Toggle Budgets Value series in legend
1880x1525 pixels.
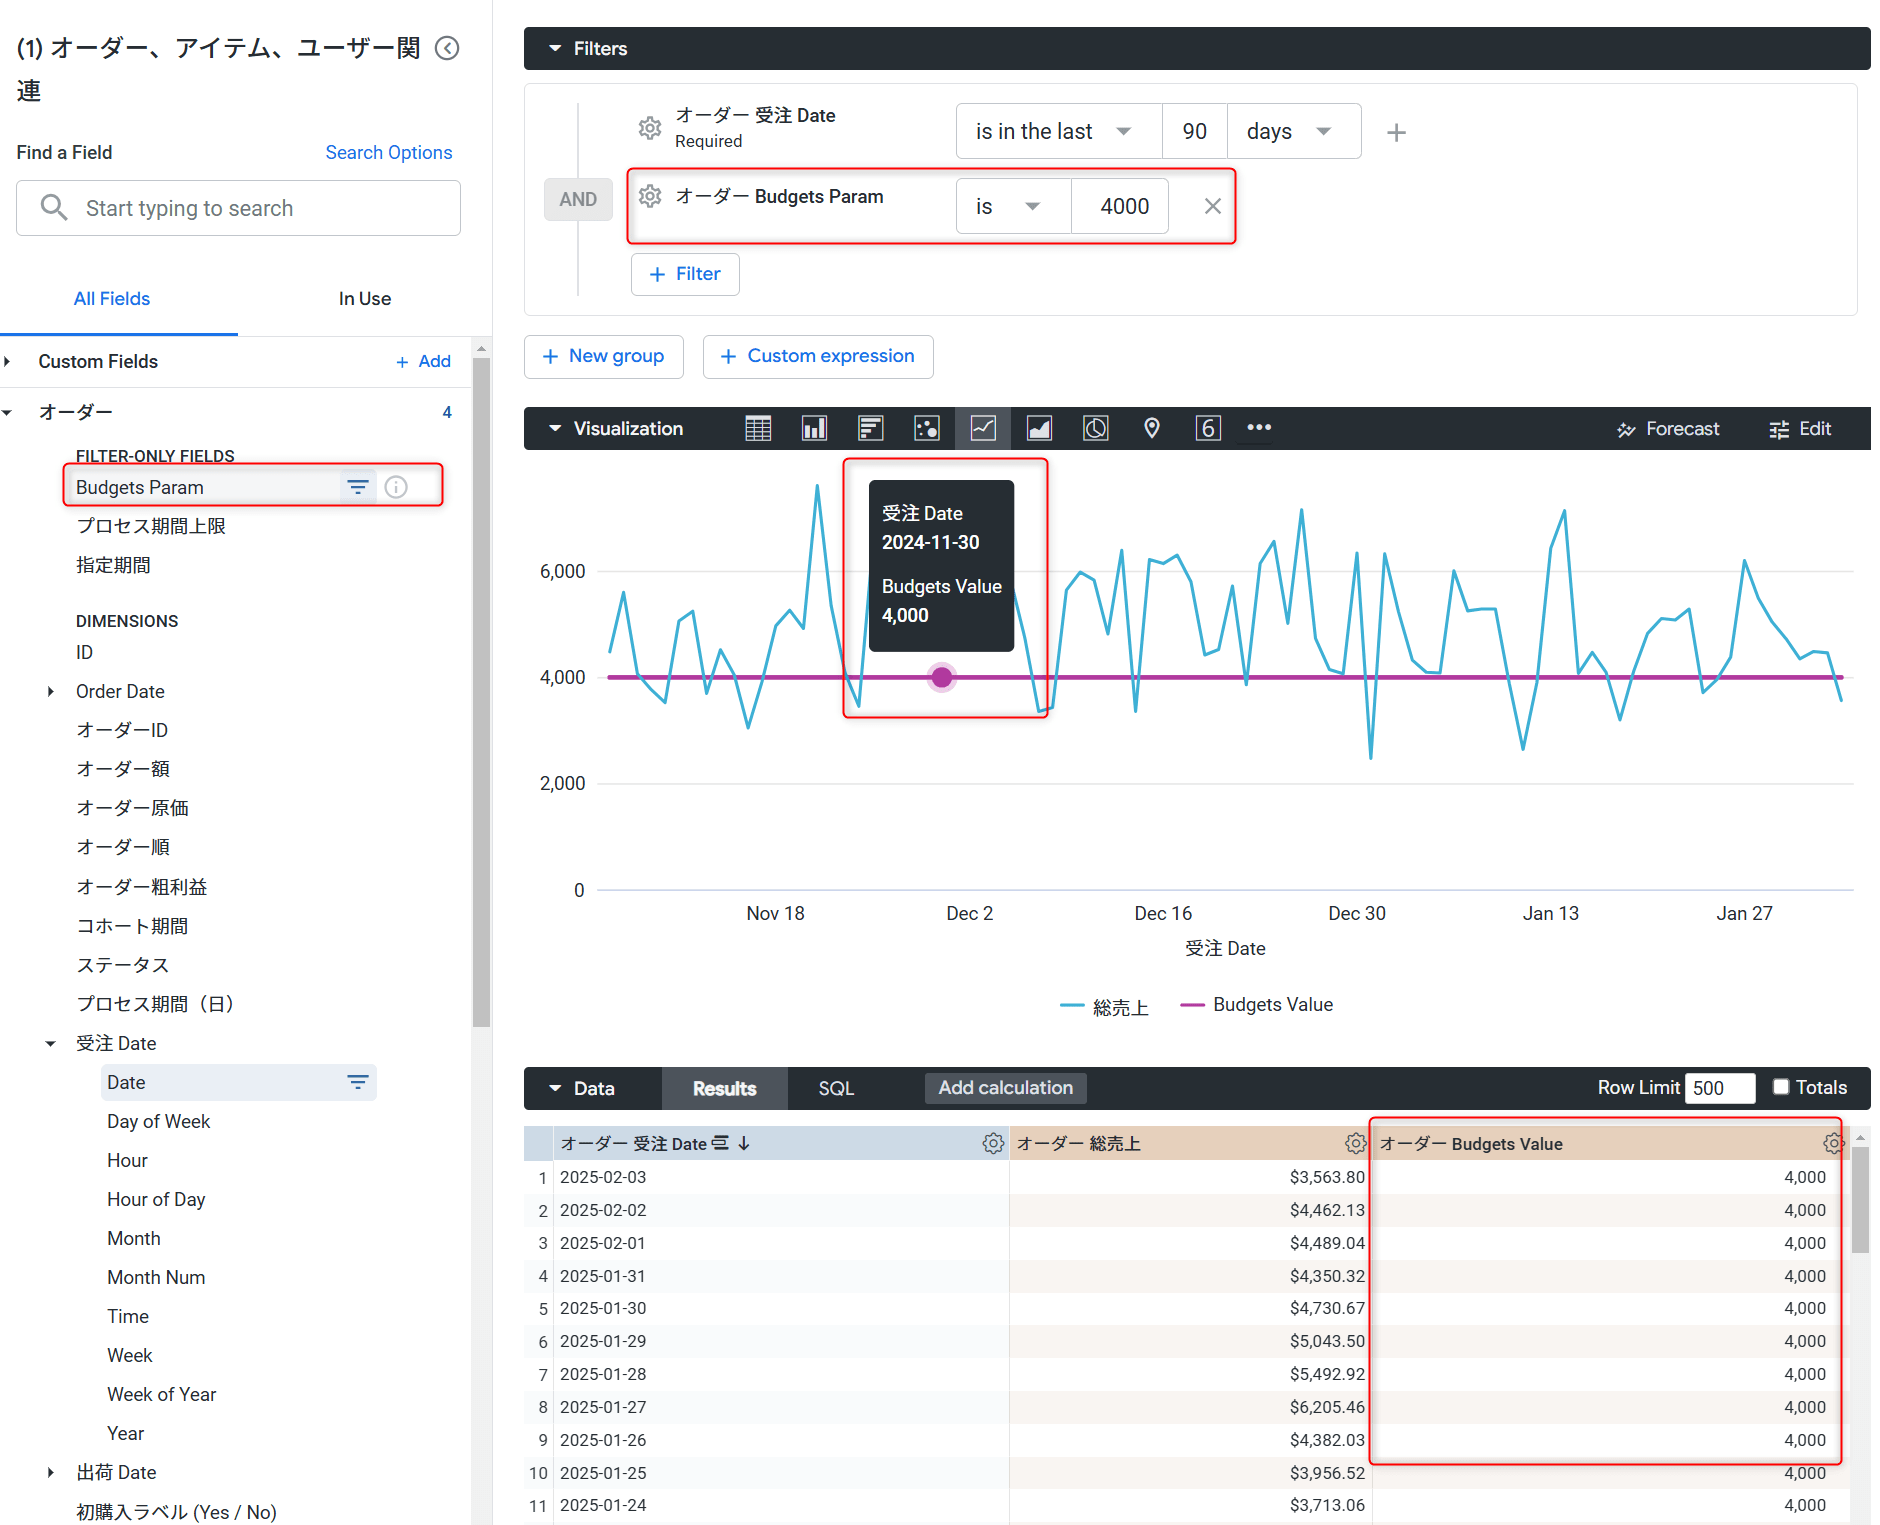[1257, 1005]
